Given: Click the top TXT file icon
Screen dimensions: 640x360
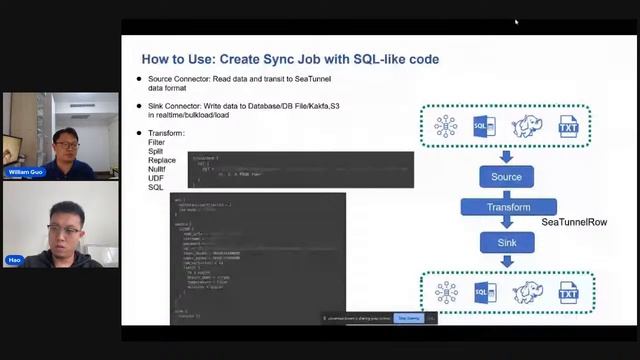Looking at the screenshot, I should click(569, 127).
